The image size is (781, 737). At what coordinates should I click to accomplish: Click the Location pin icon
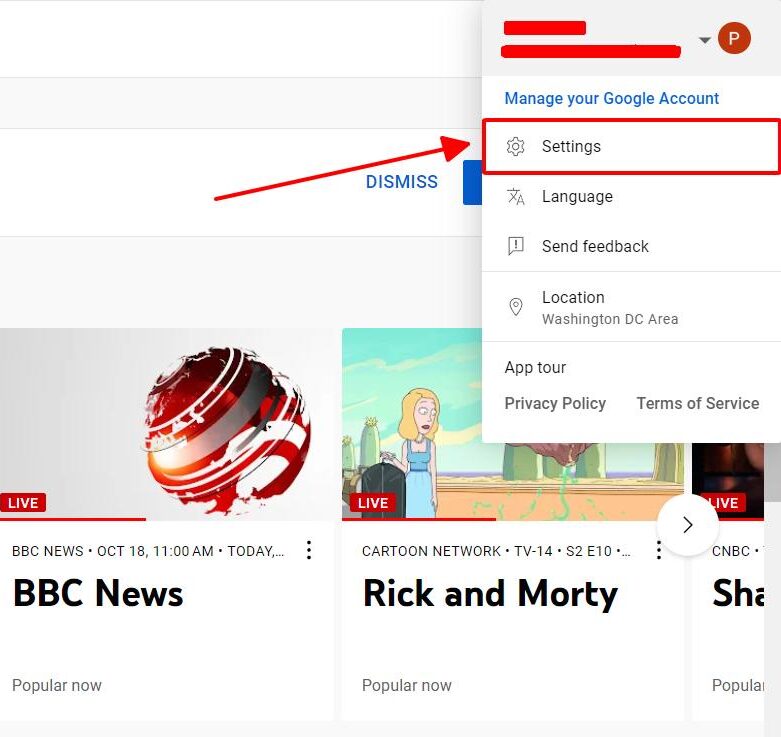pos(516,307)
